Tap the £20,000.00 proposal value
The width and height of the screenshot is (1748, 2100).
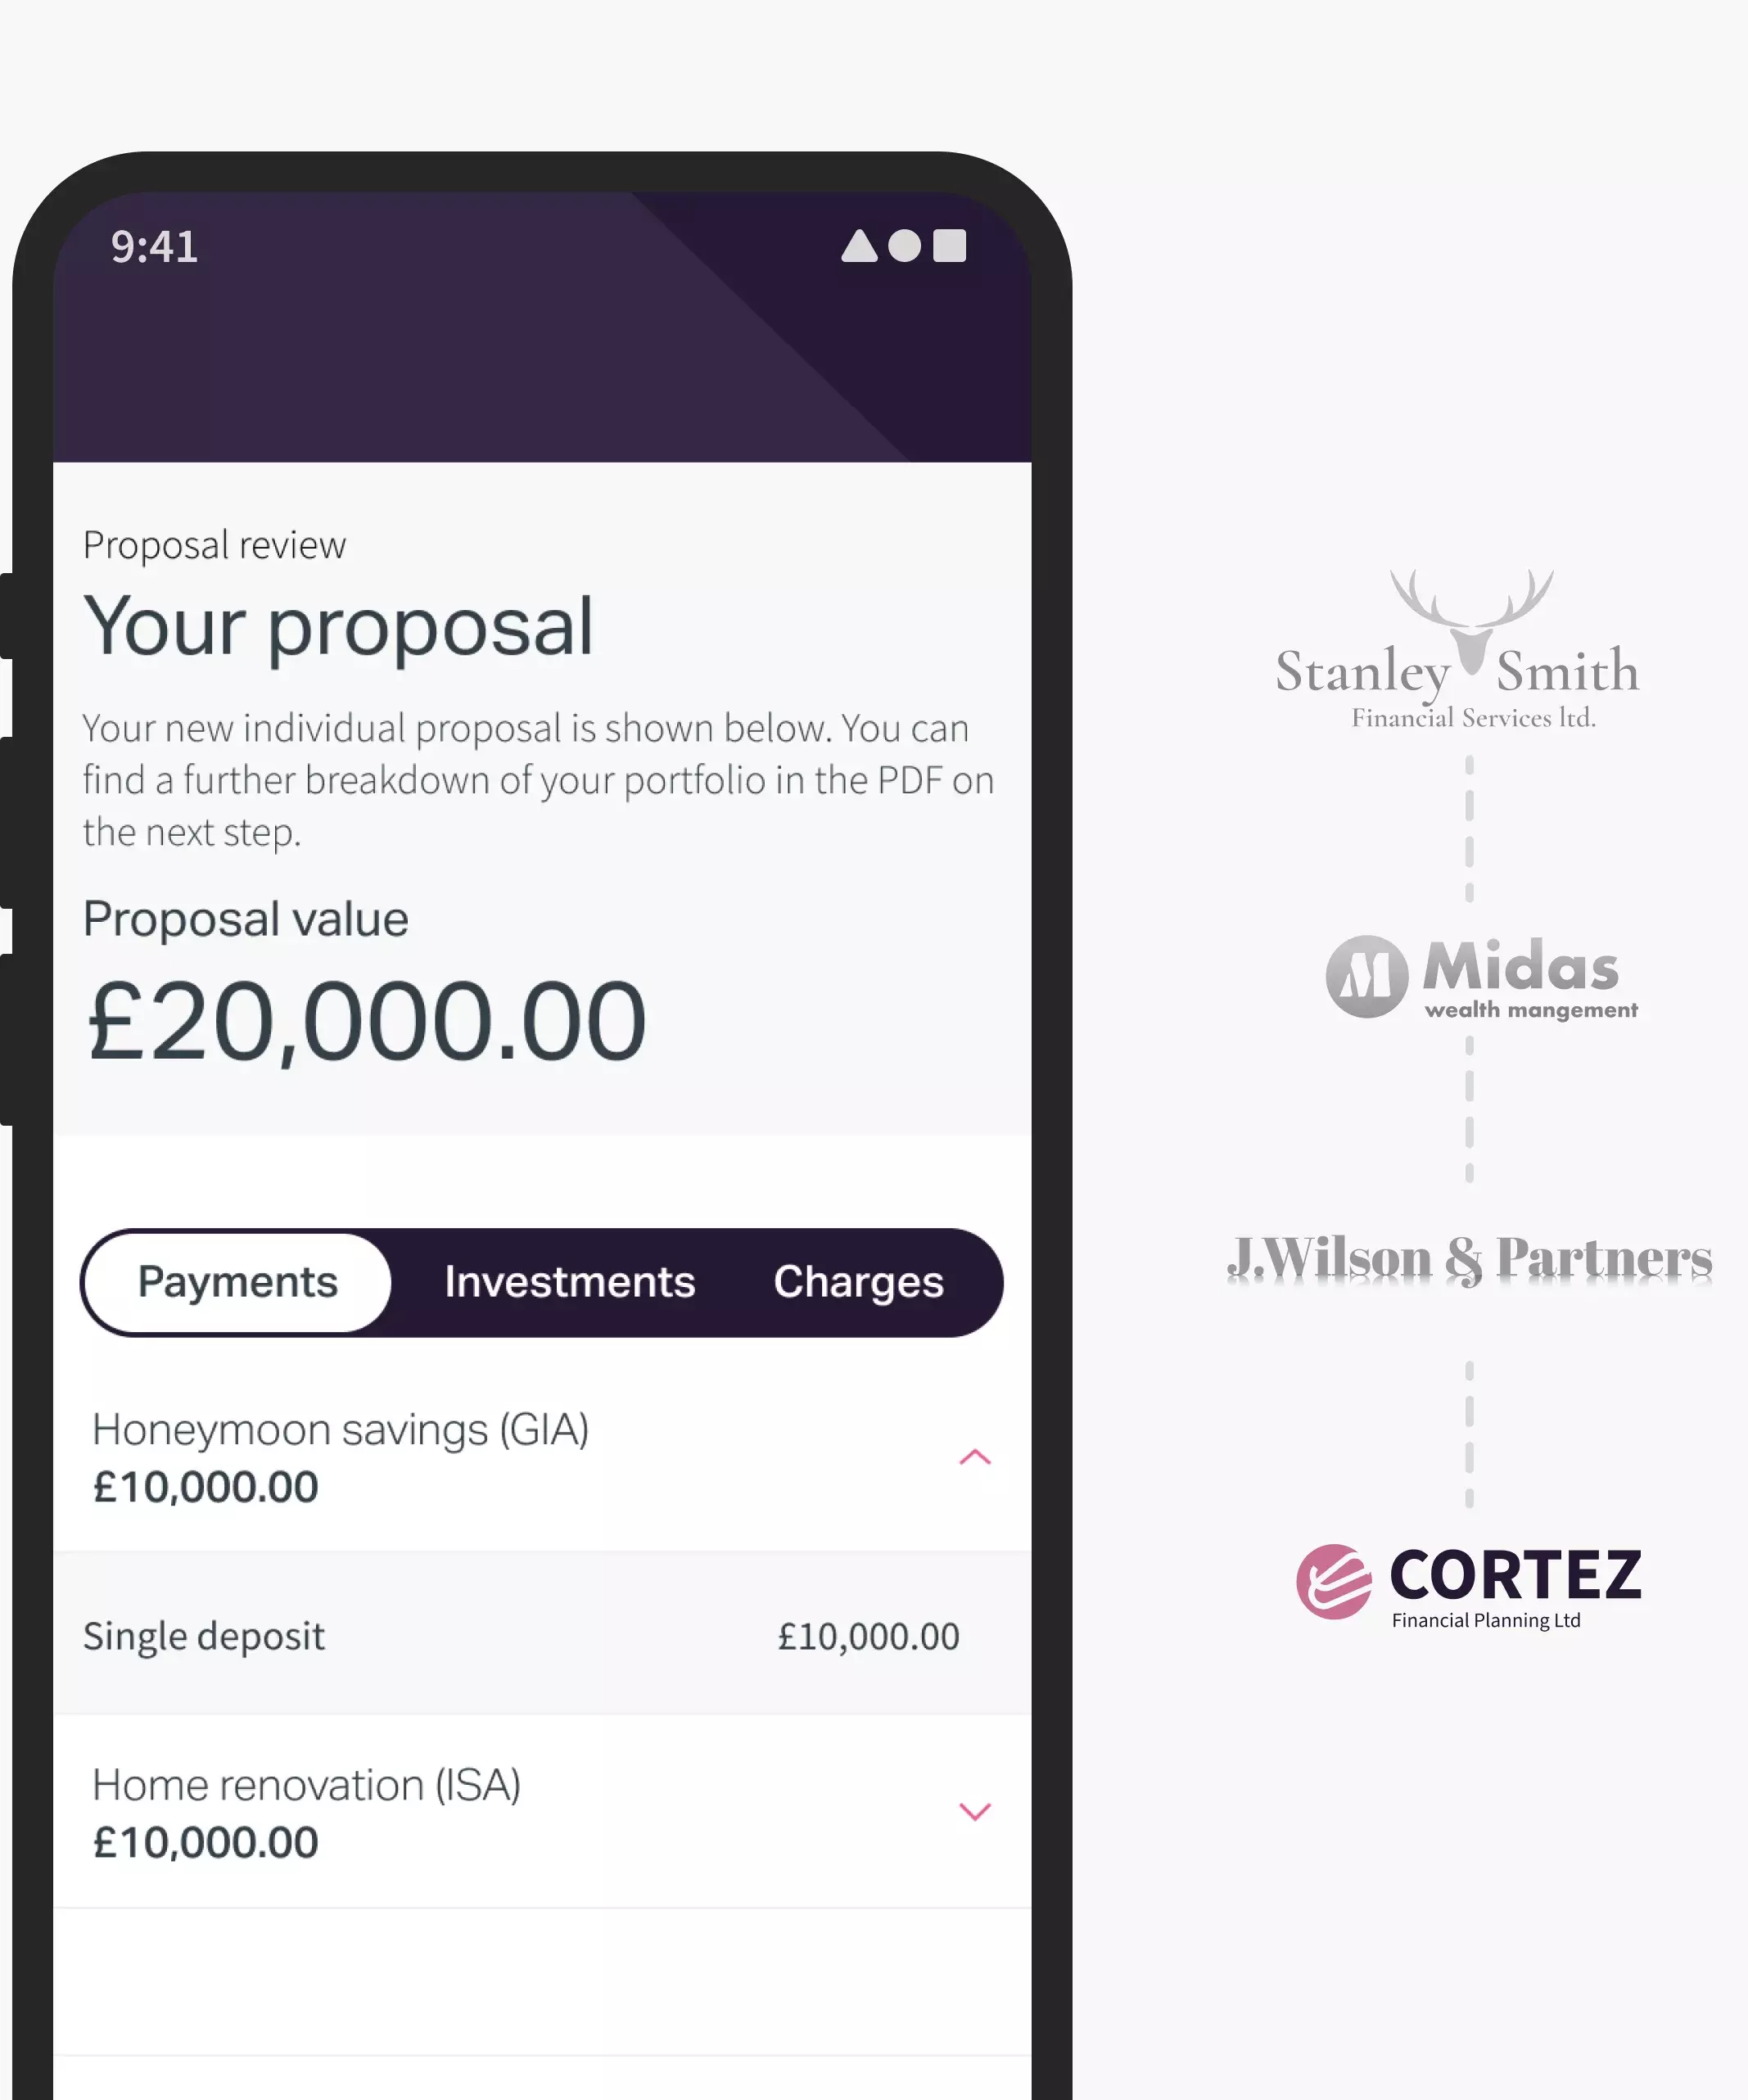coord(366,1021)
